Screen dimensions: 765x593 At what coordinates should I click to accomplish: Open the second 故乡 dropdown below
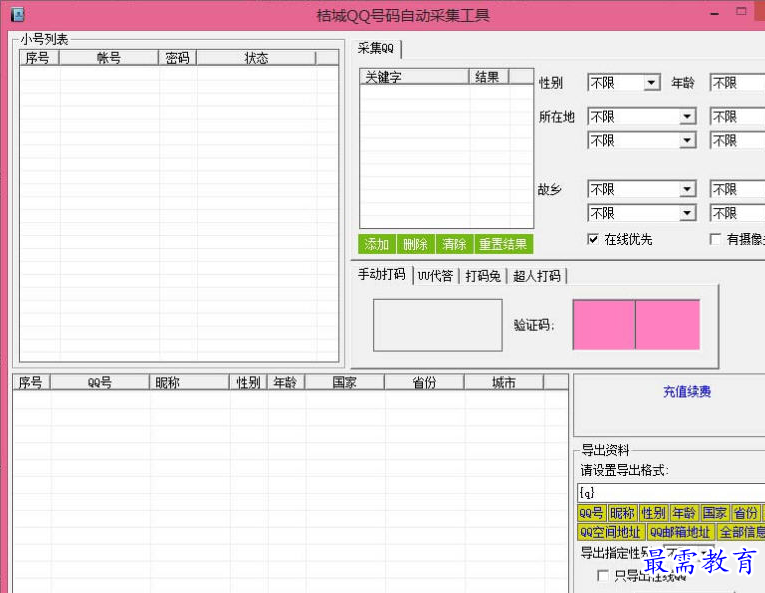click(642, 213)
